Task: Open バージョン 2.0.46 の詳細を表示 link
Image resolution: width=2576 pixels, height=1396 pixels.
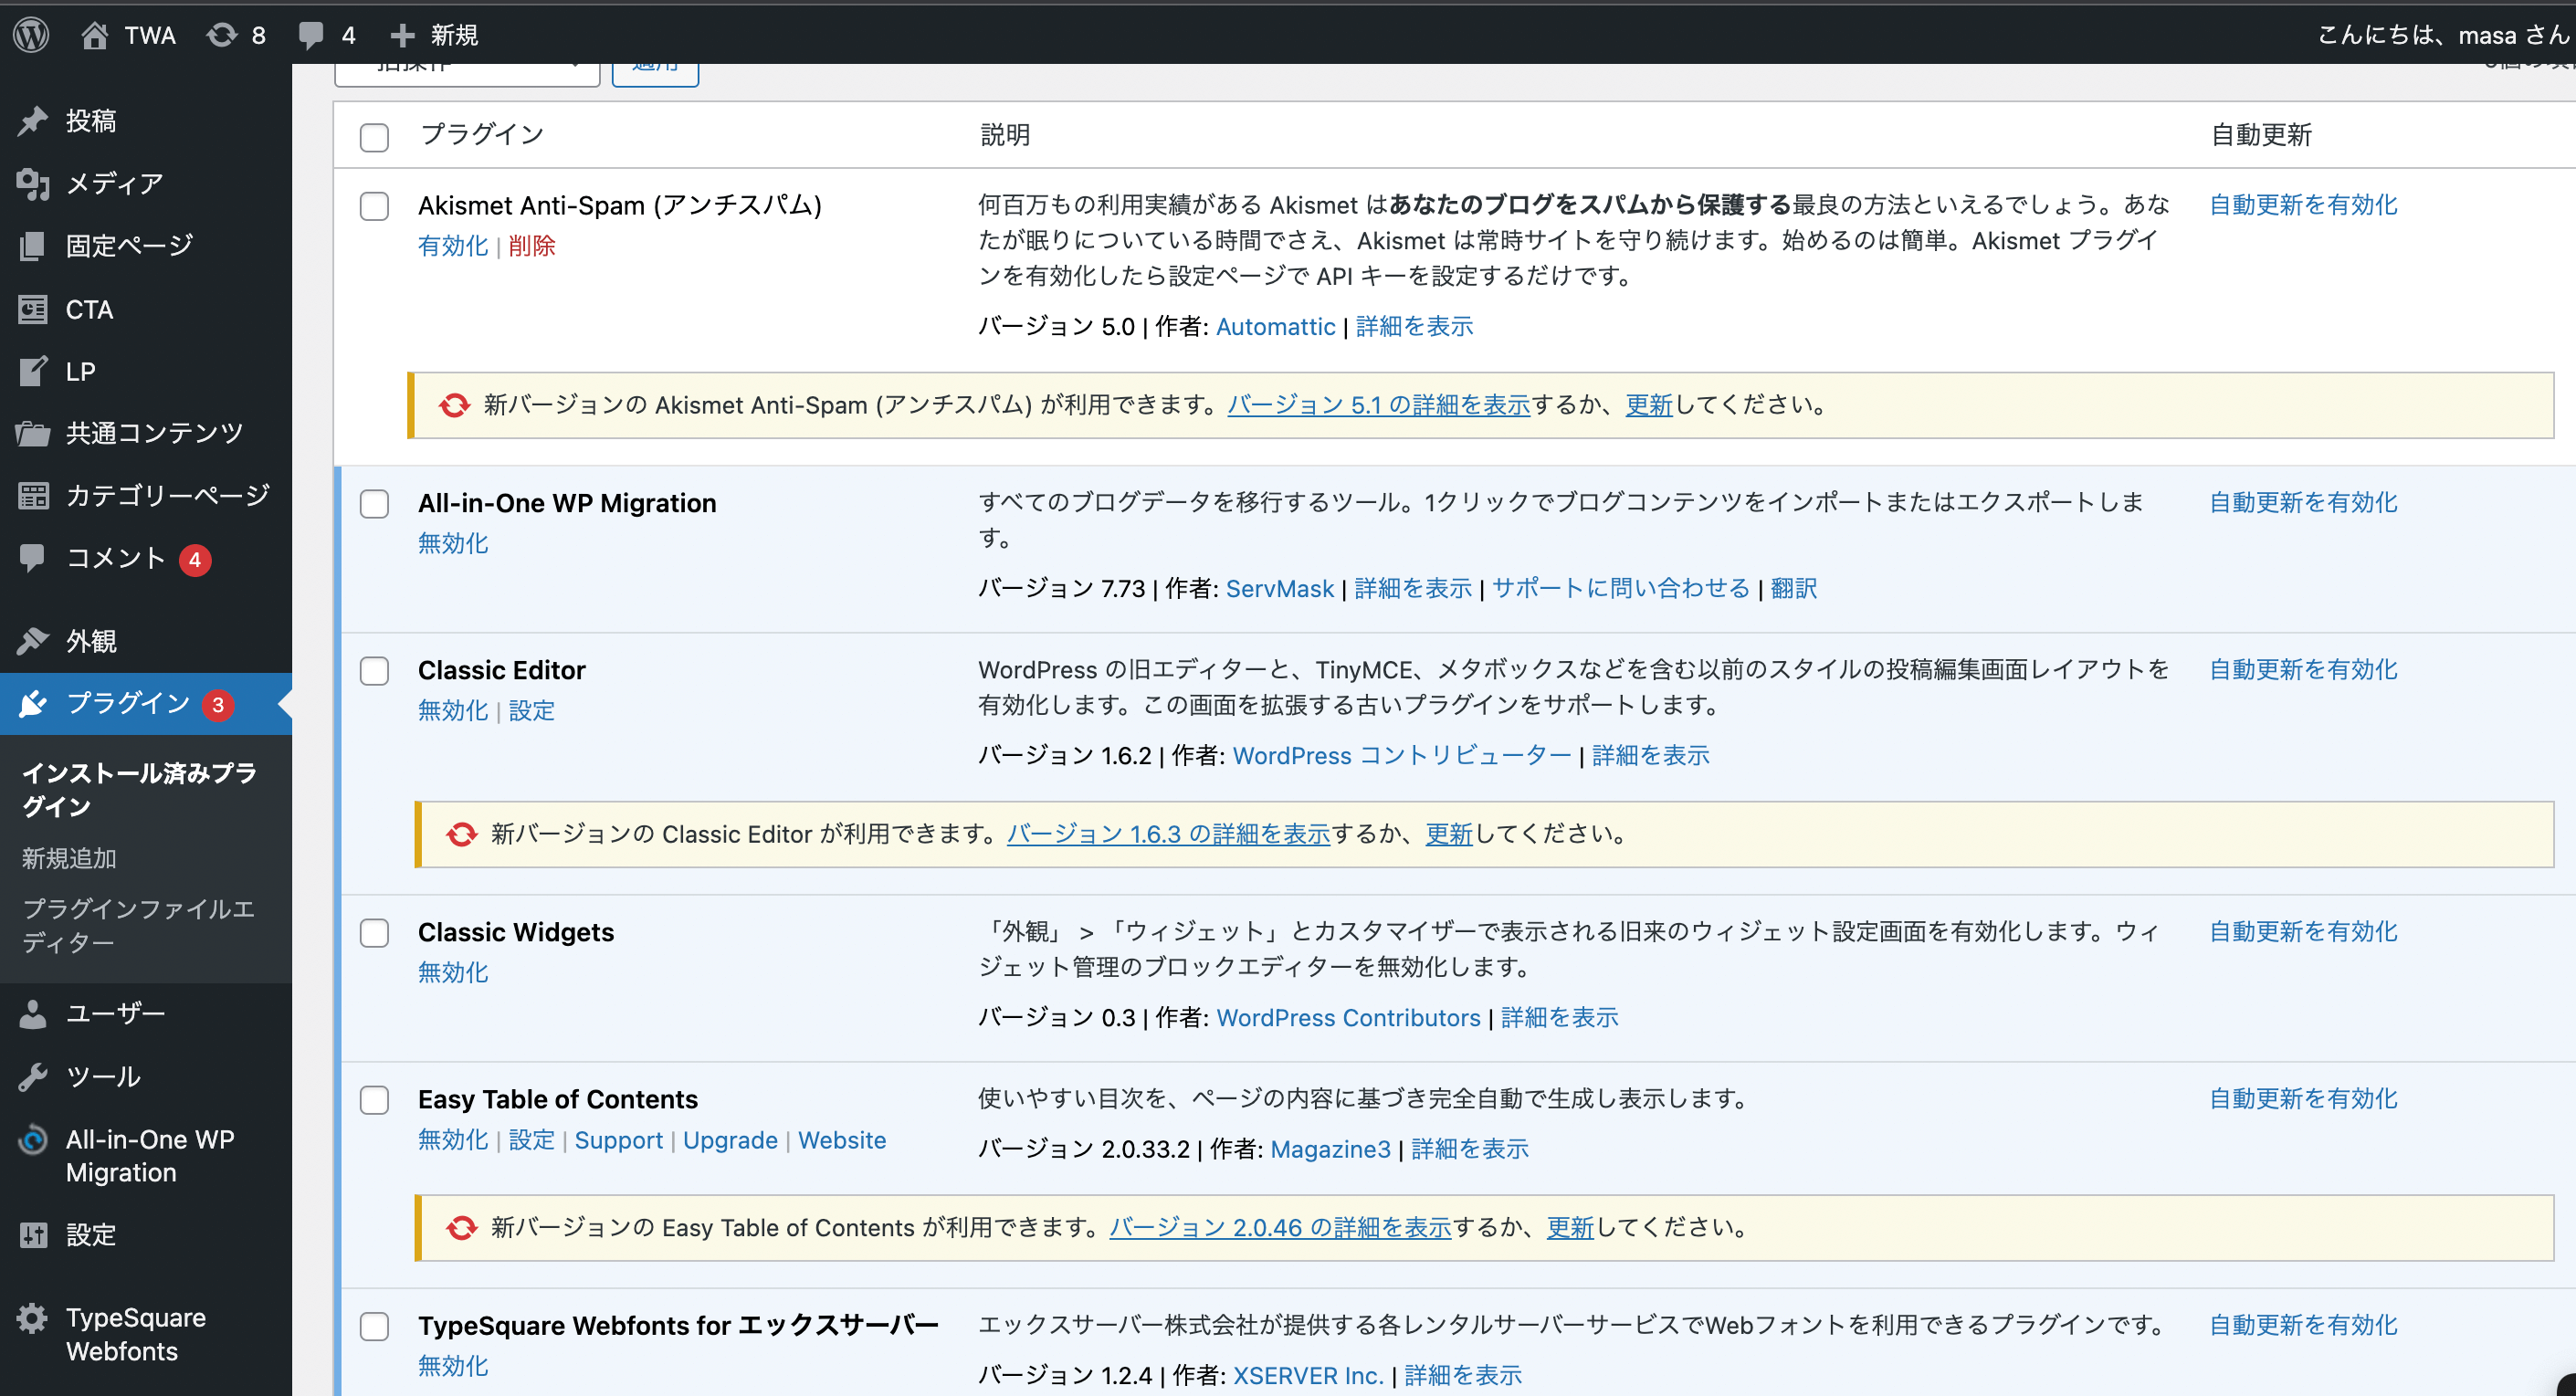Action: point(1280,1227)
